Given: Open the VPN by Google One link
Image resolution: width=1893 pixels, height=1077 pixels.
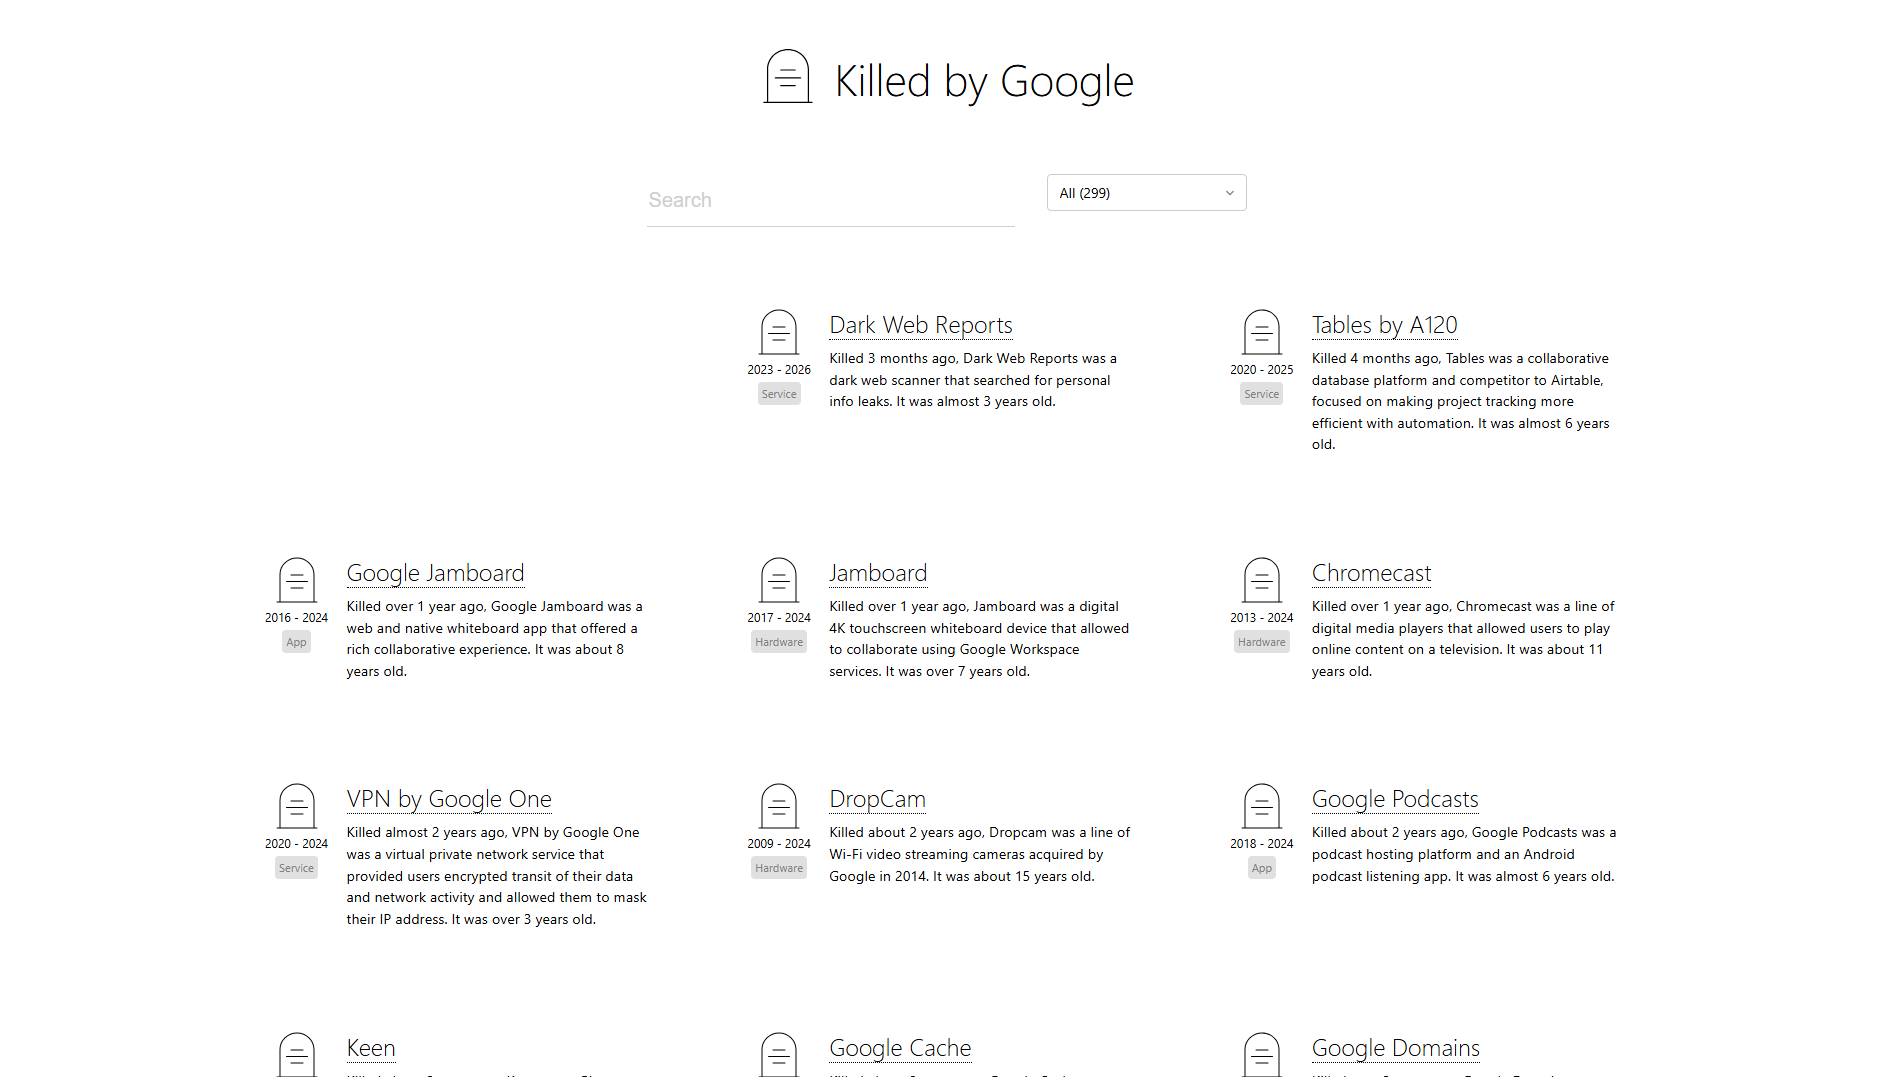Looking at the screenshot, I should tap(449, 799).
